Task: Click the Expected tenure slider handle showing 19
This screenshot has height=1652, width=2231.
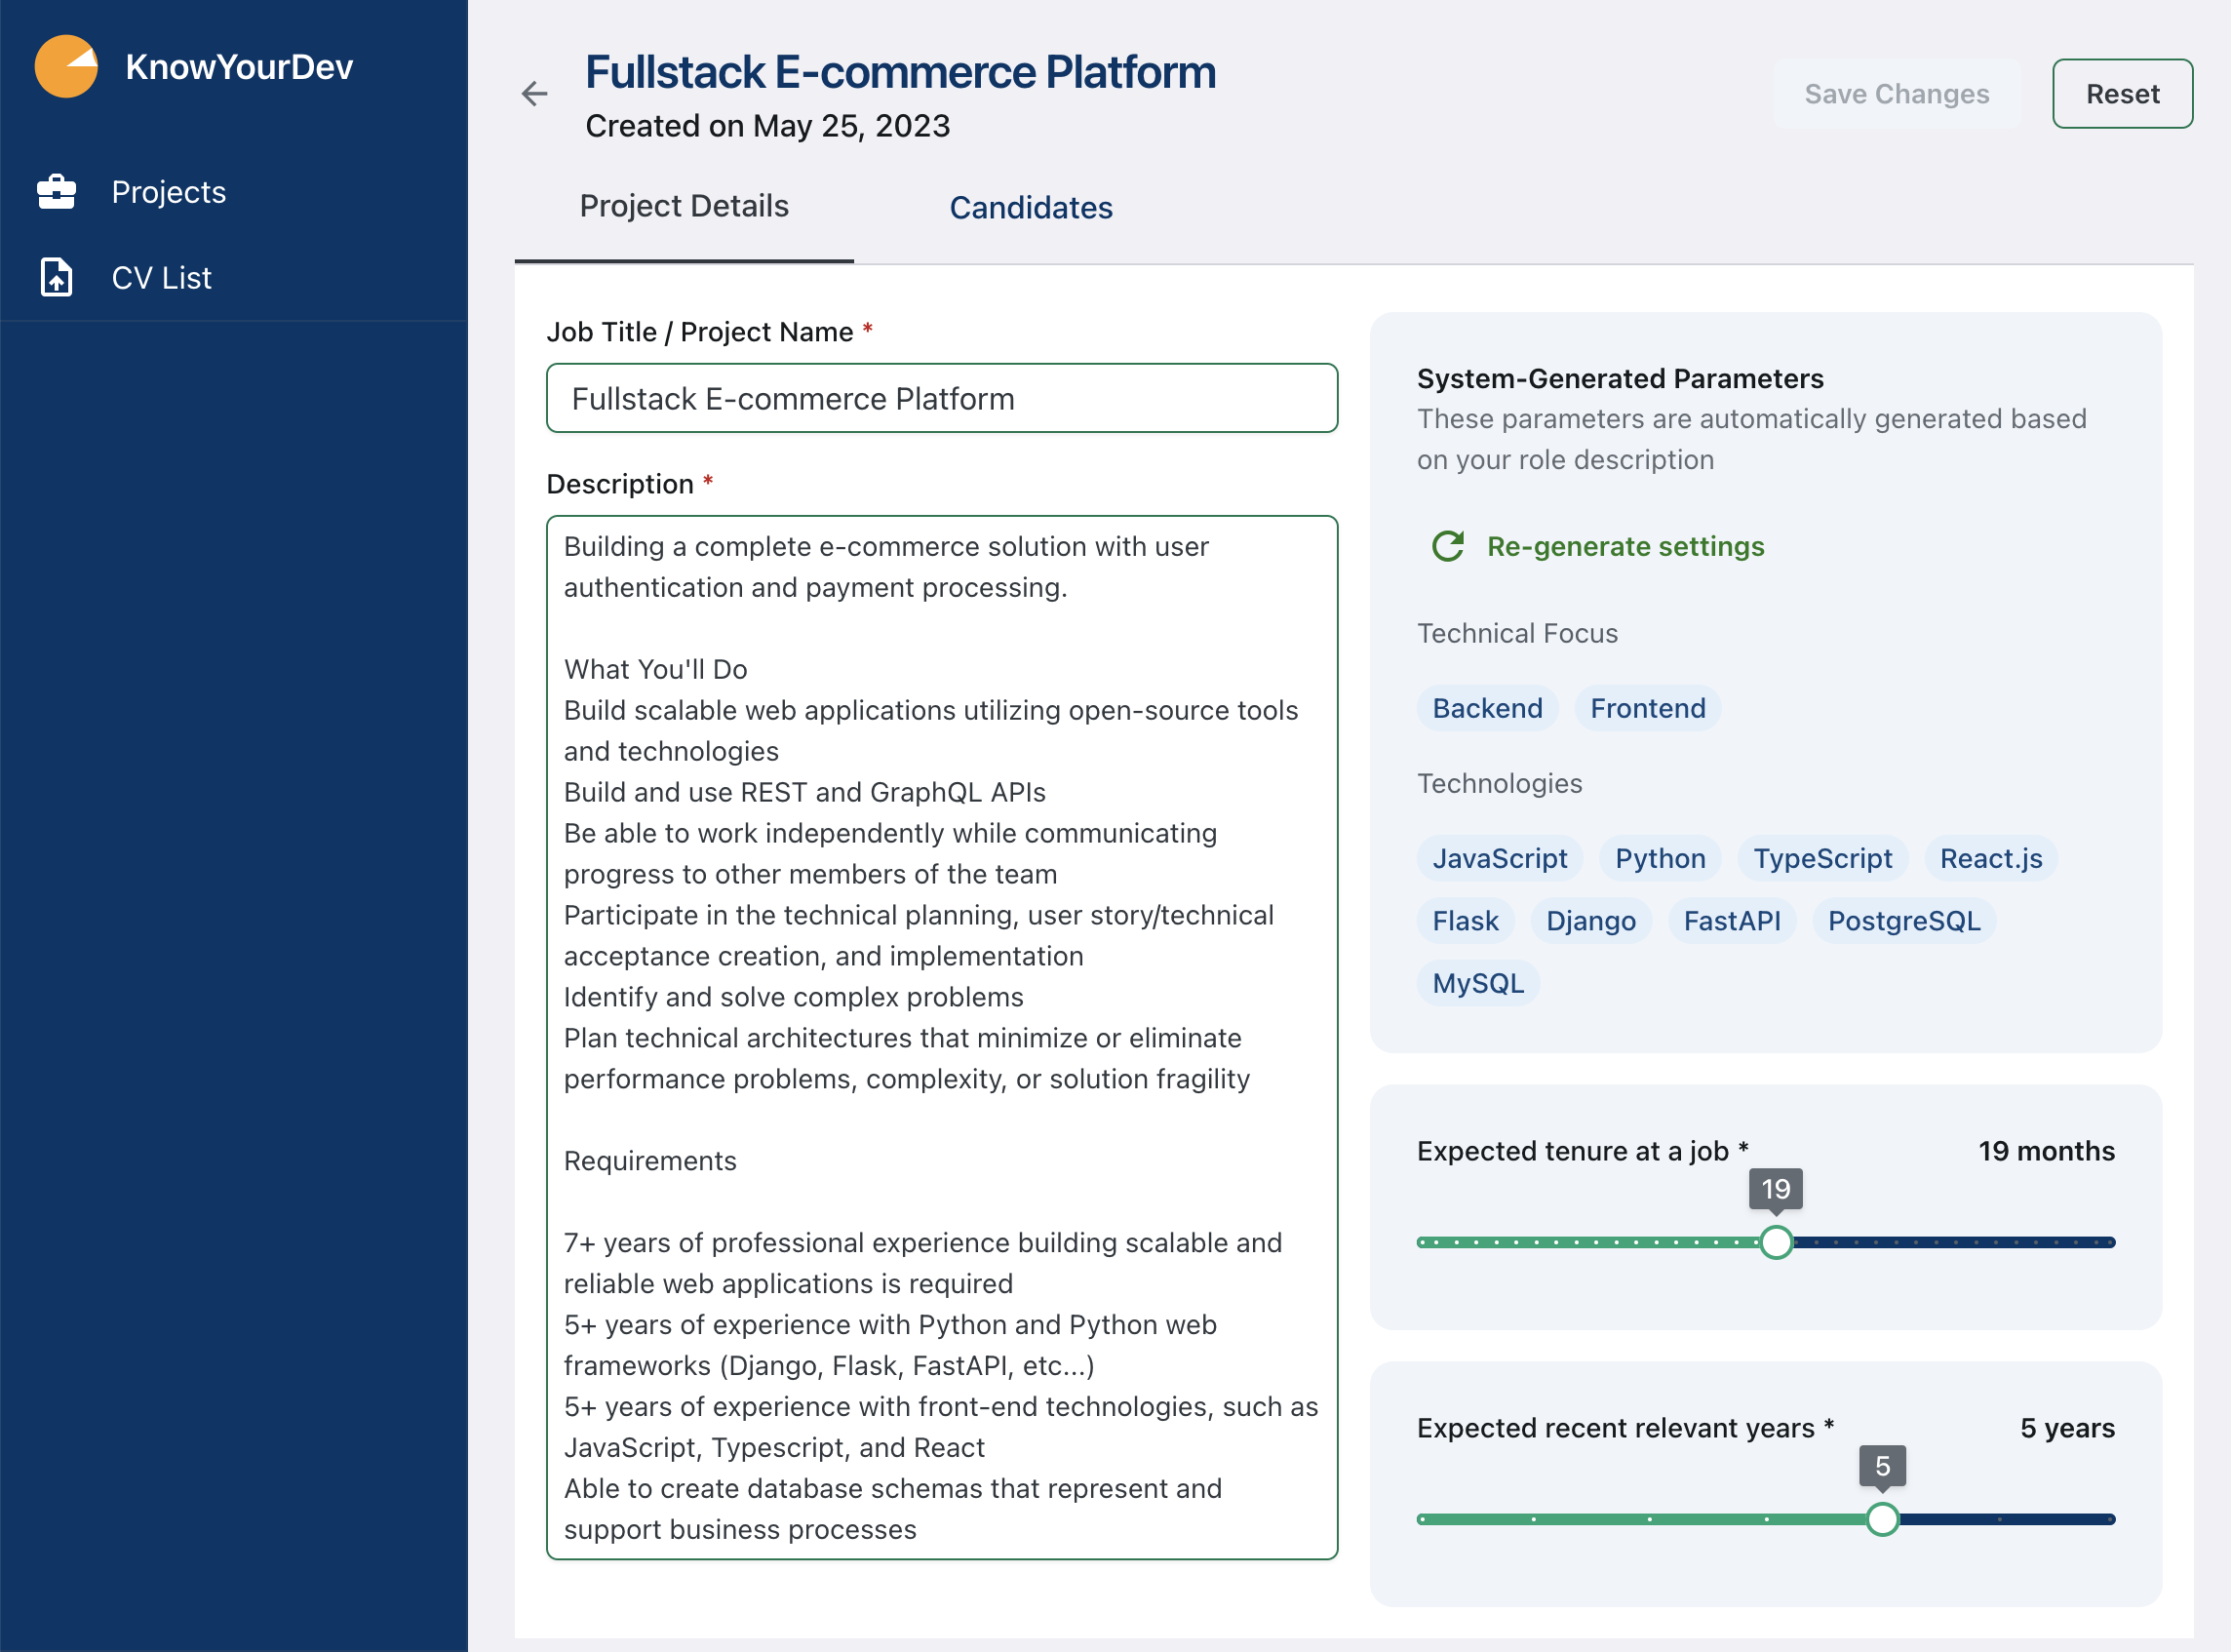Action: [1776, 1242]
